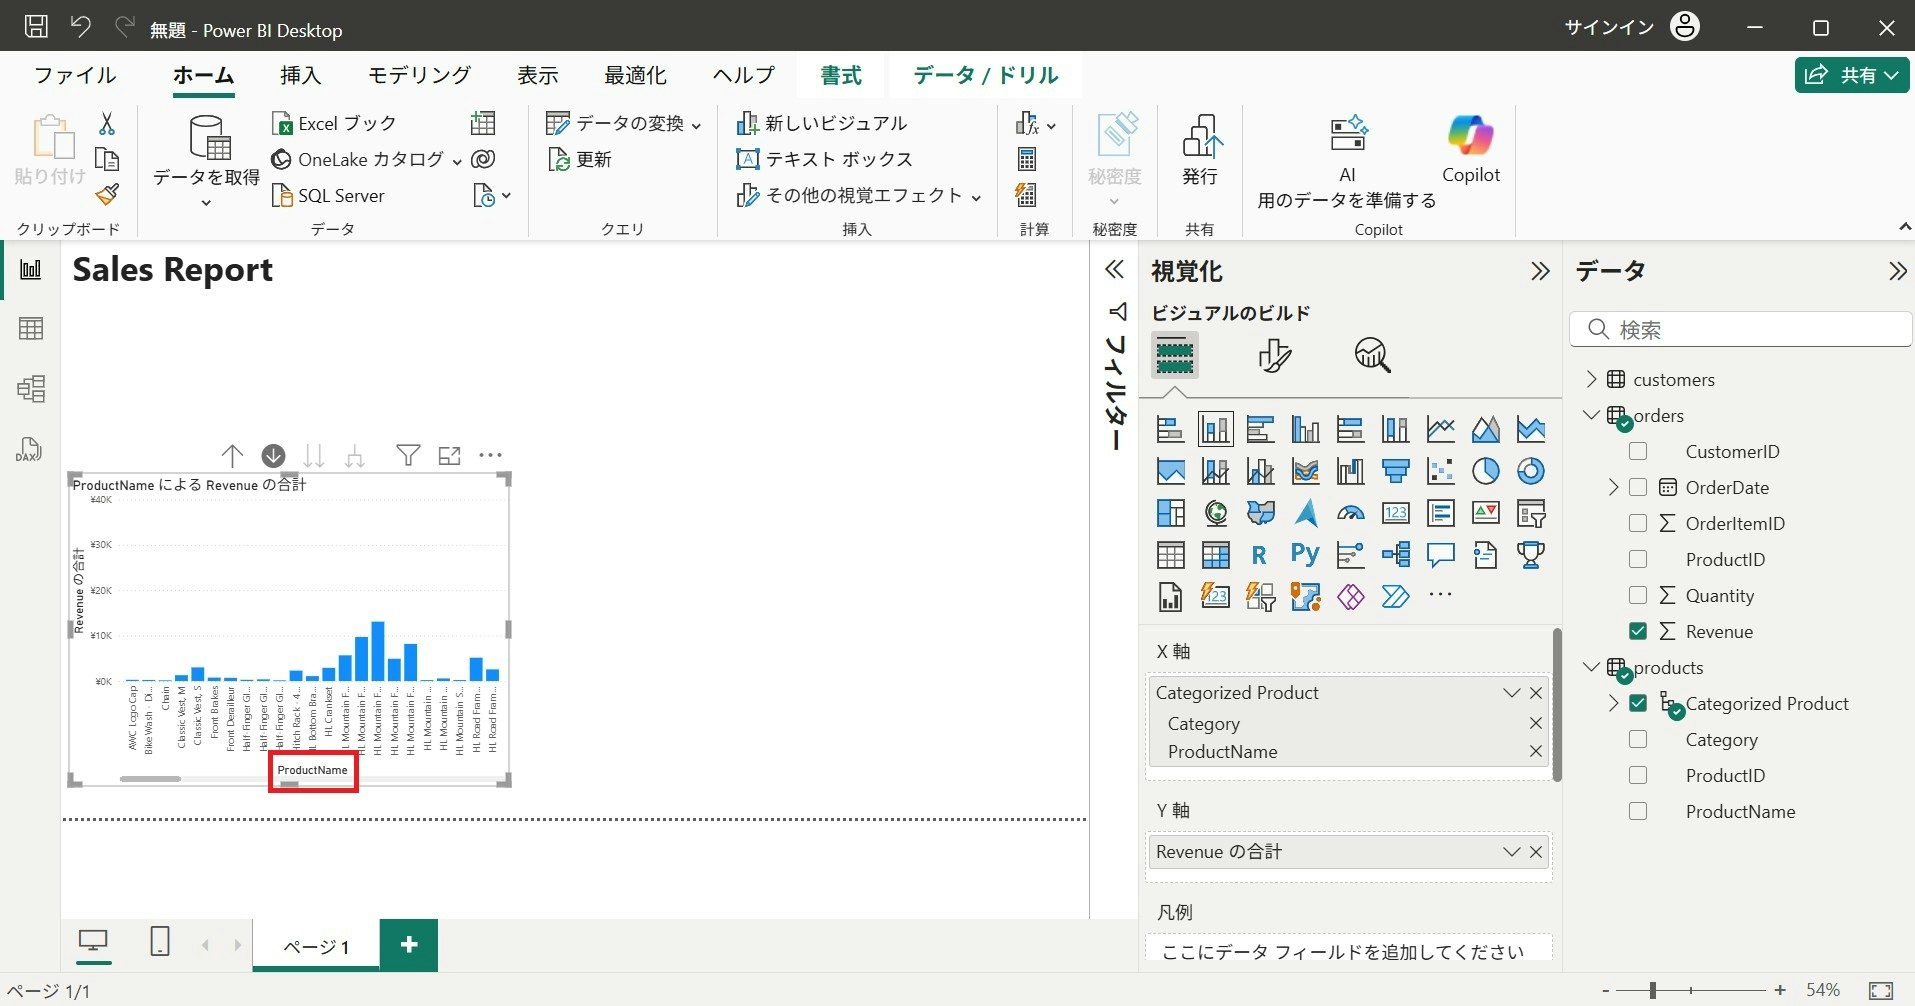Select the Pie chart visual type
Image resolution: width=1915 pixels, height=1006 pixels.
(x=1486, y=471)
